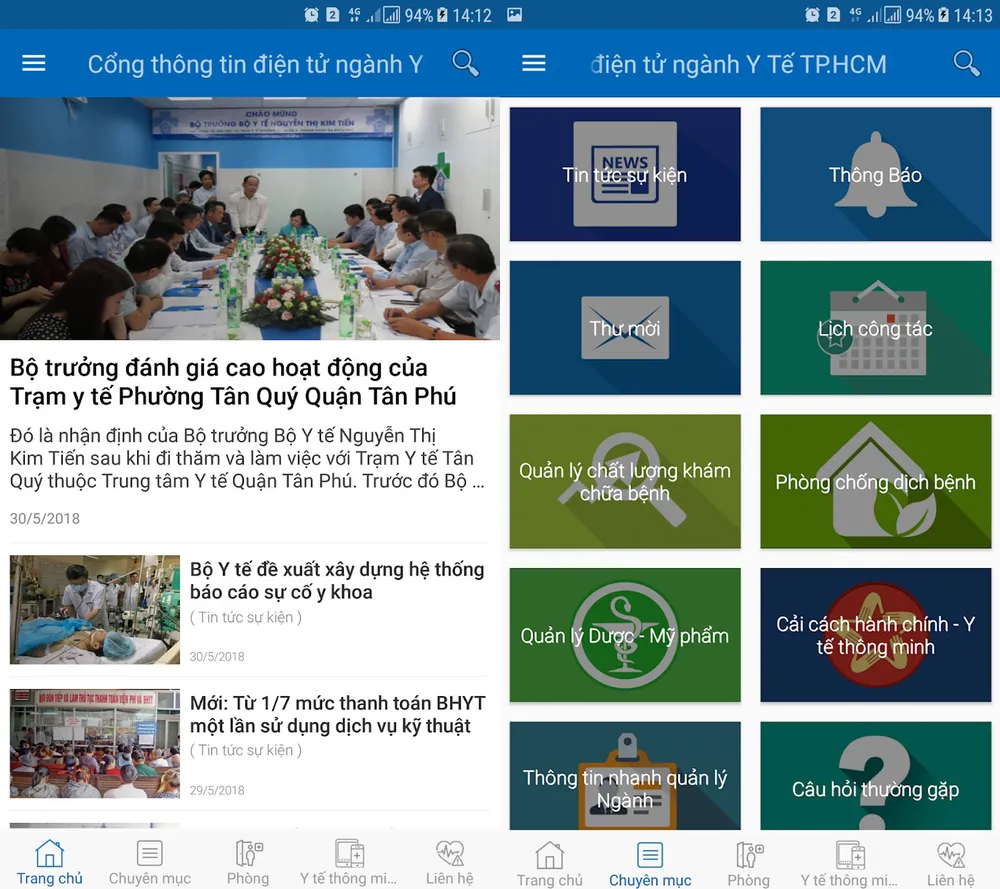Select Trang chủ tab on left screen

[50, 862]
